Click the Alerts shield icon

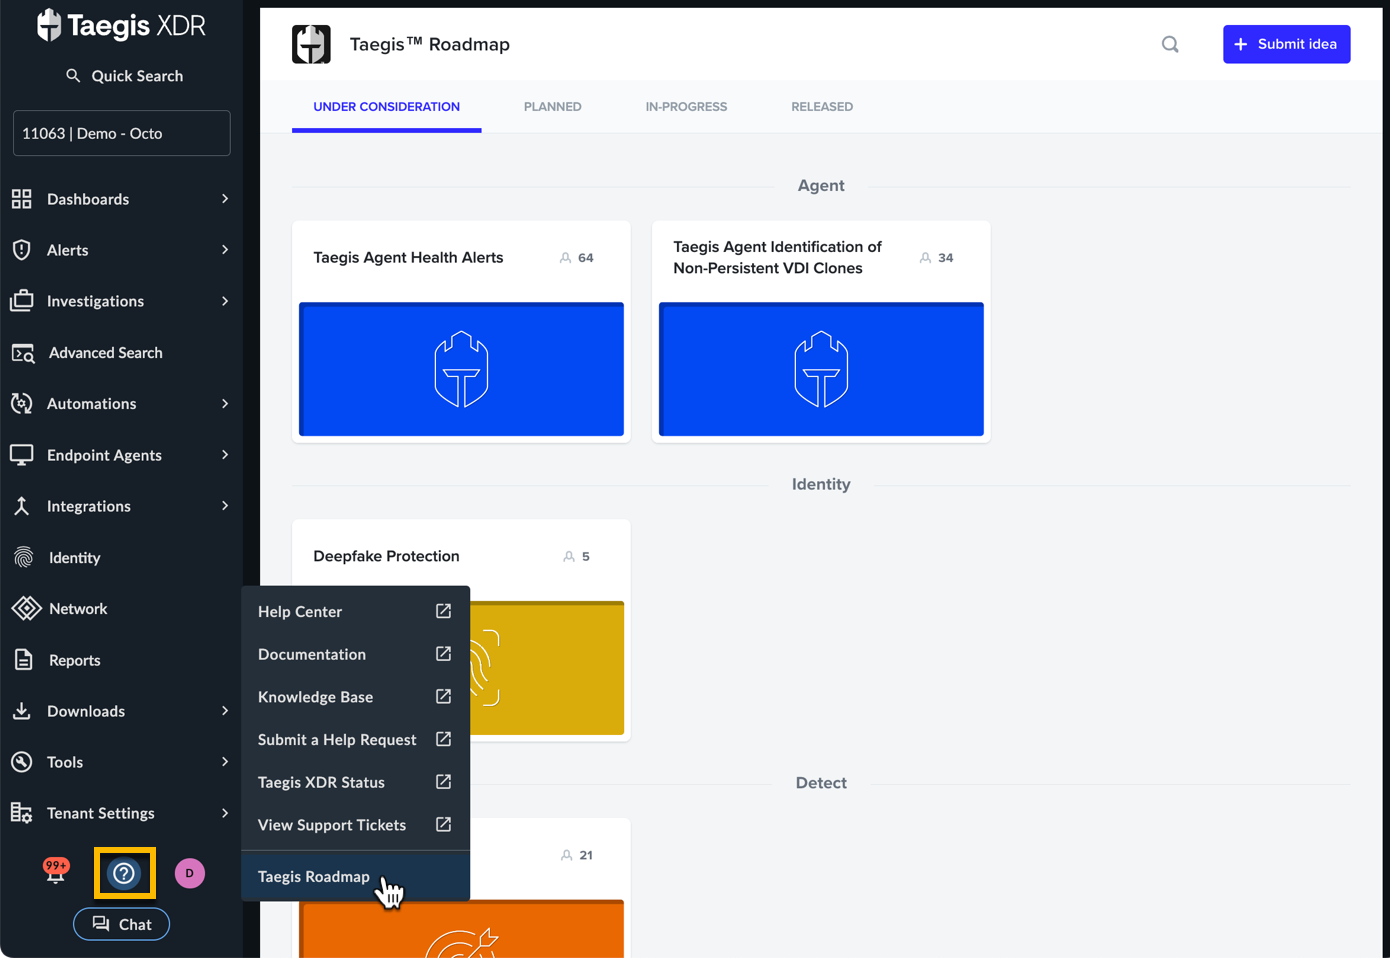click(x=22, y=250)
